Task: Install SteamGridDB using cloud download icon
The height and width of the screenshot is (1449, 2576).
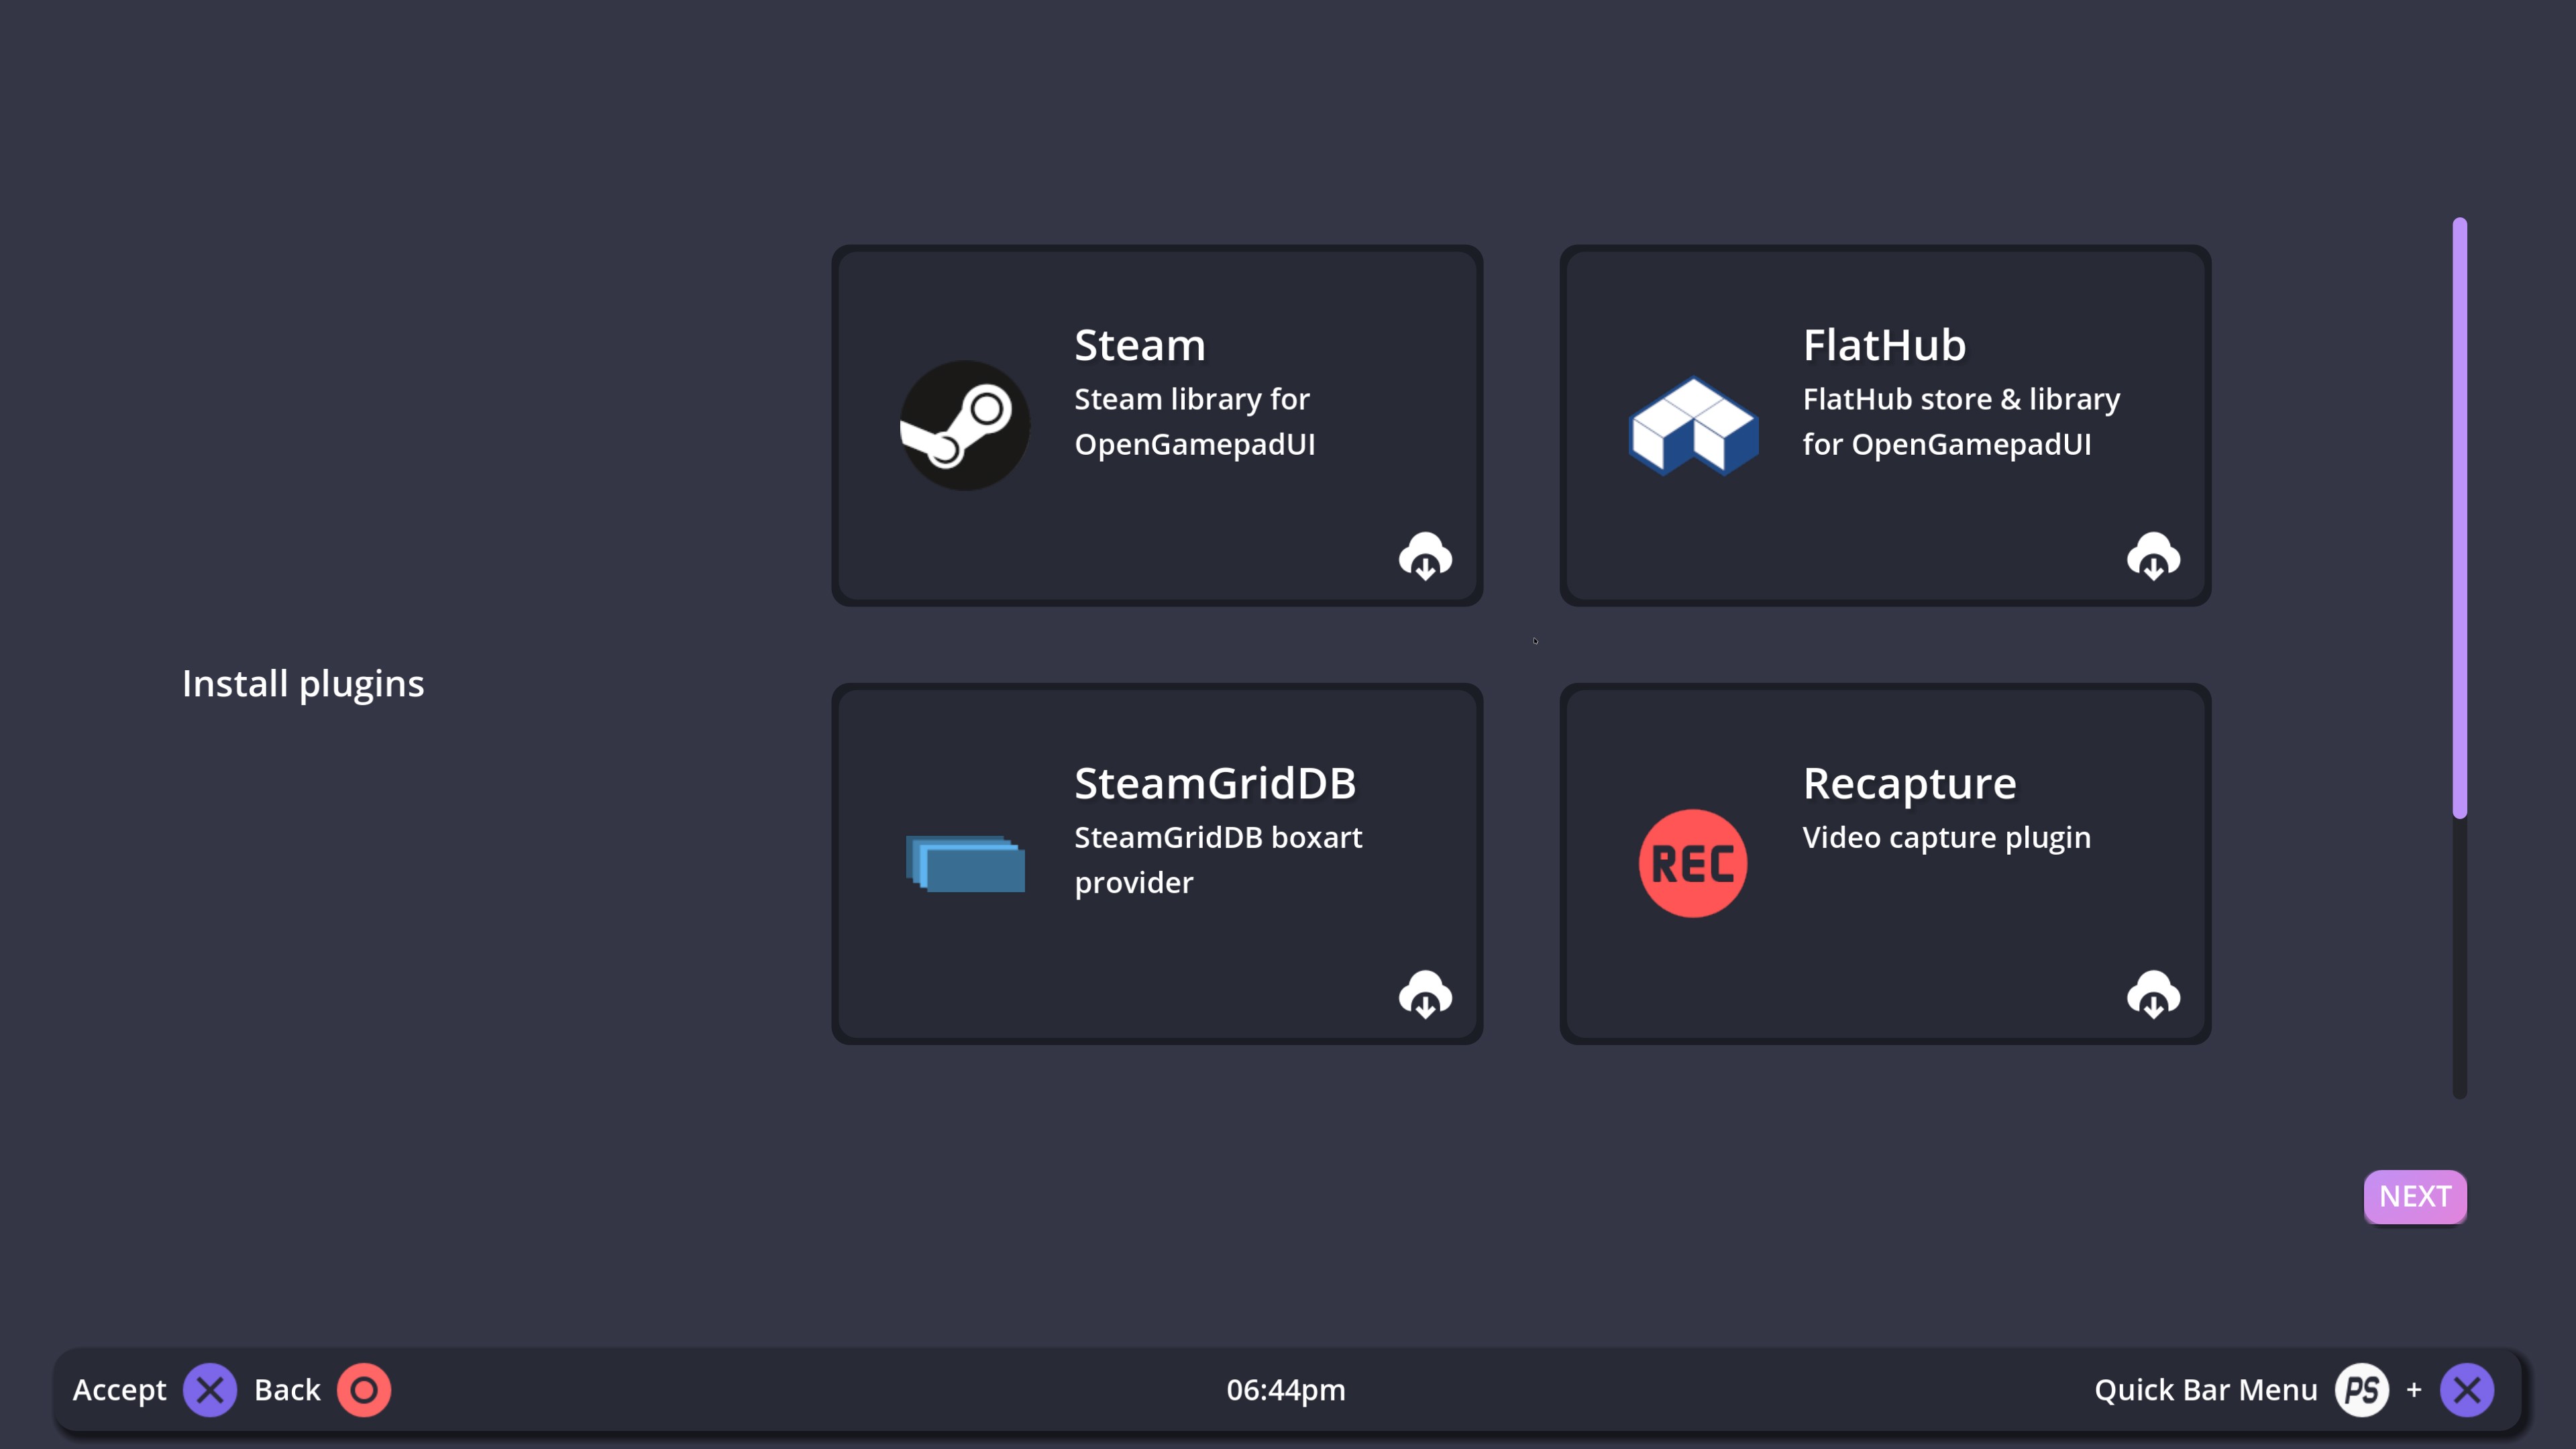Action: (x=1425, y=994)
